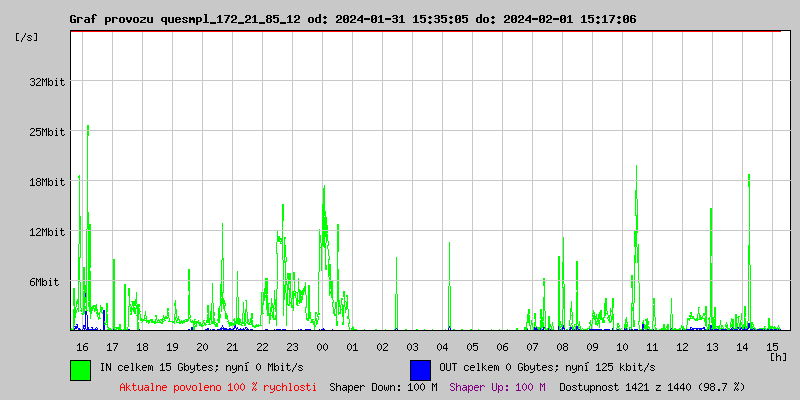Click the hour 10 marker on time axis

622,347
